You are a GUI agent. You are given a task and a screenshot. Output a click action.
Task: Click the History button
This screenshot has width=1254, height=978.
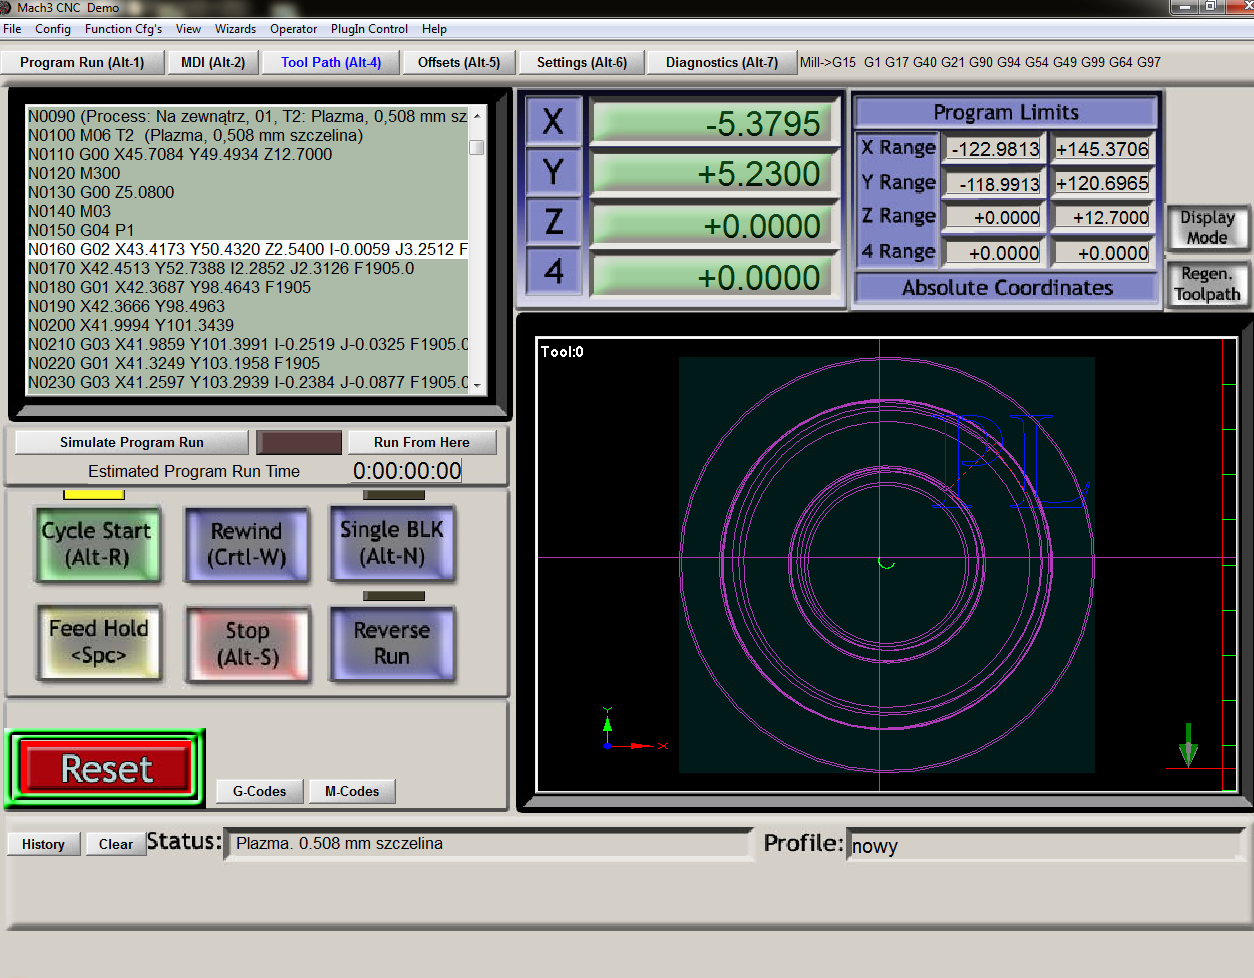[x=43, y=844]
